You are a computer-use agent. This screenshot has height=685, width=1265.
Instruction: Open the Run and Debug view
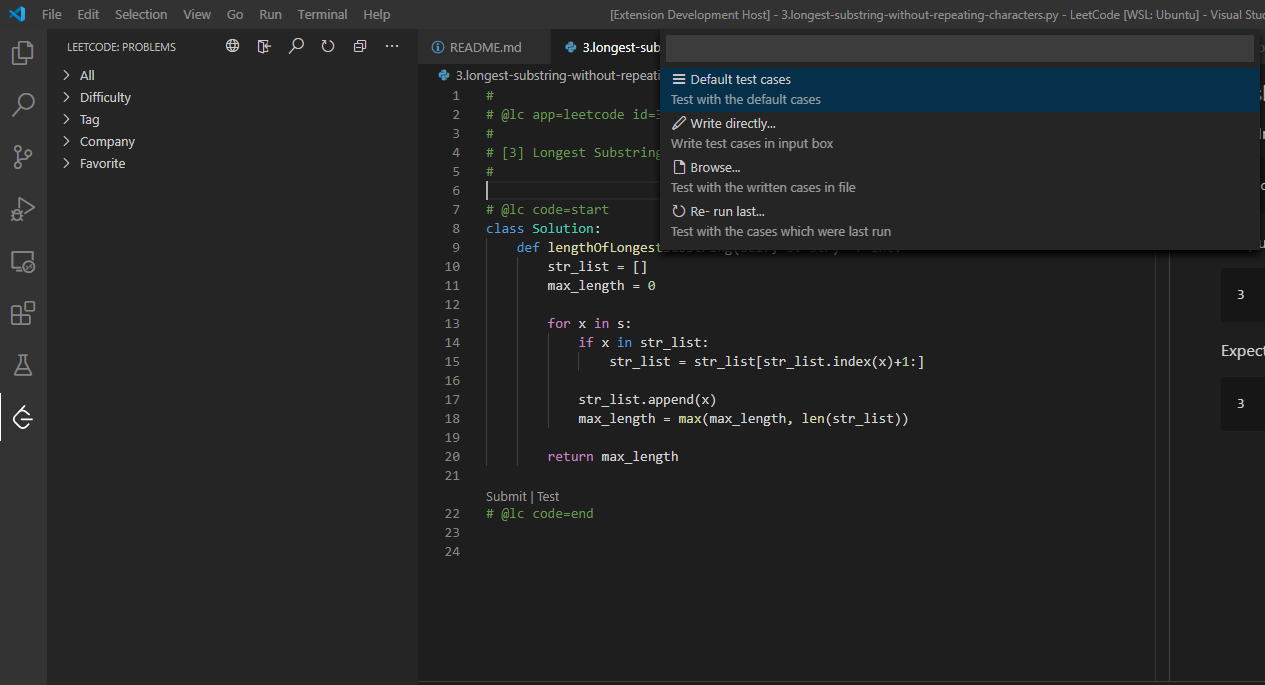coord(23,209)
